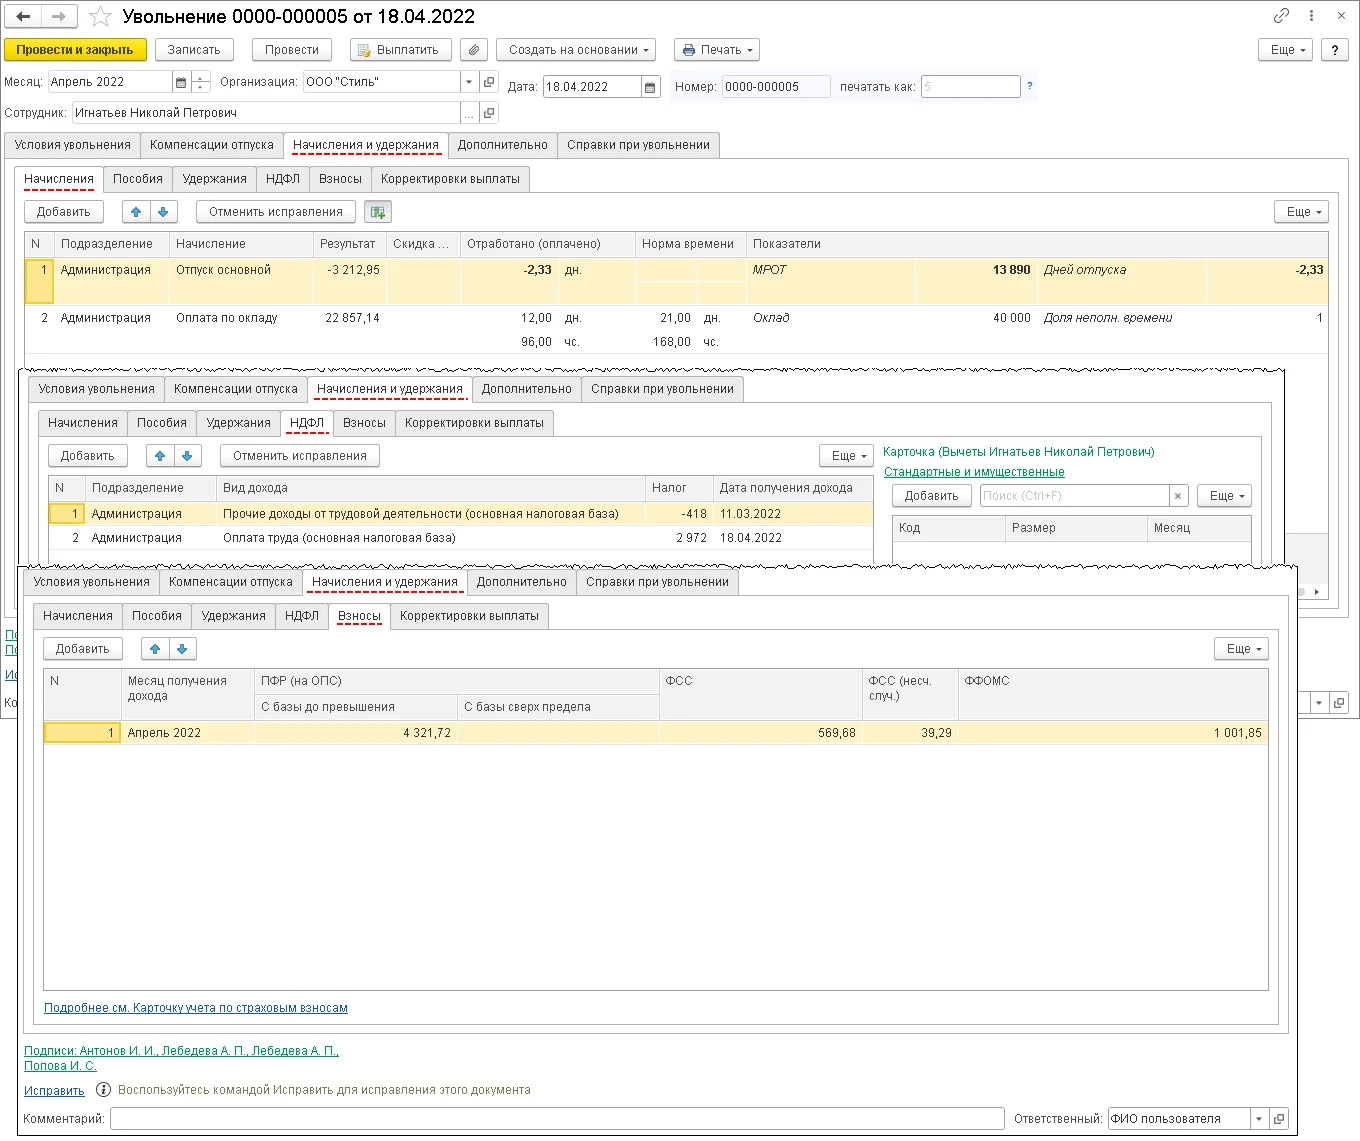Switch to the Условия увольнения tab in the top panel
Image resolution: width=1360 pixels, height=1141 pixels.
coord(72,145)
